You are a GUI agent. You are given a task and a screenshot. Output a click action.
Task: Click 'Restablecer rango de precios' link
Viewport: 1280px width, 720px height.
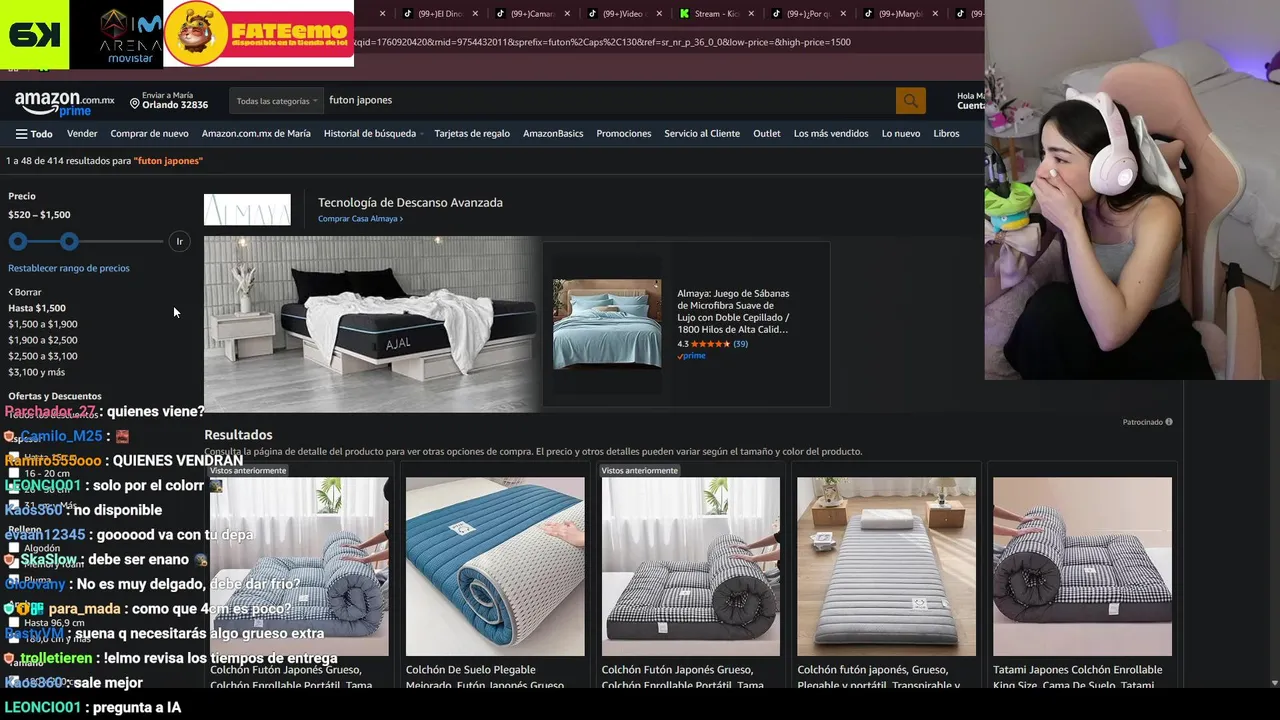[x=69, y=268]
